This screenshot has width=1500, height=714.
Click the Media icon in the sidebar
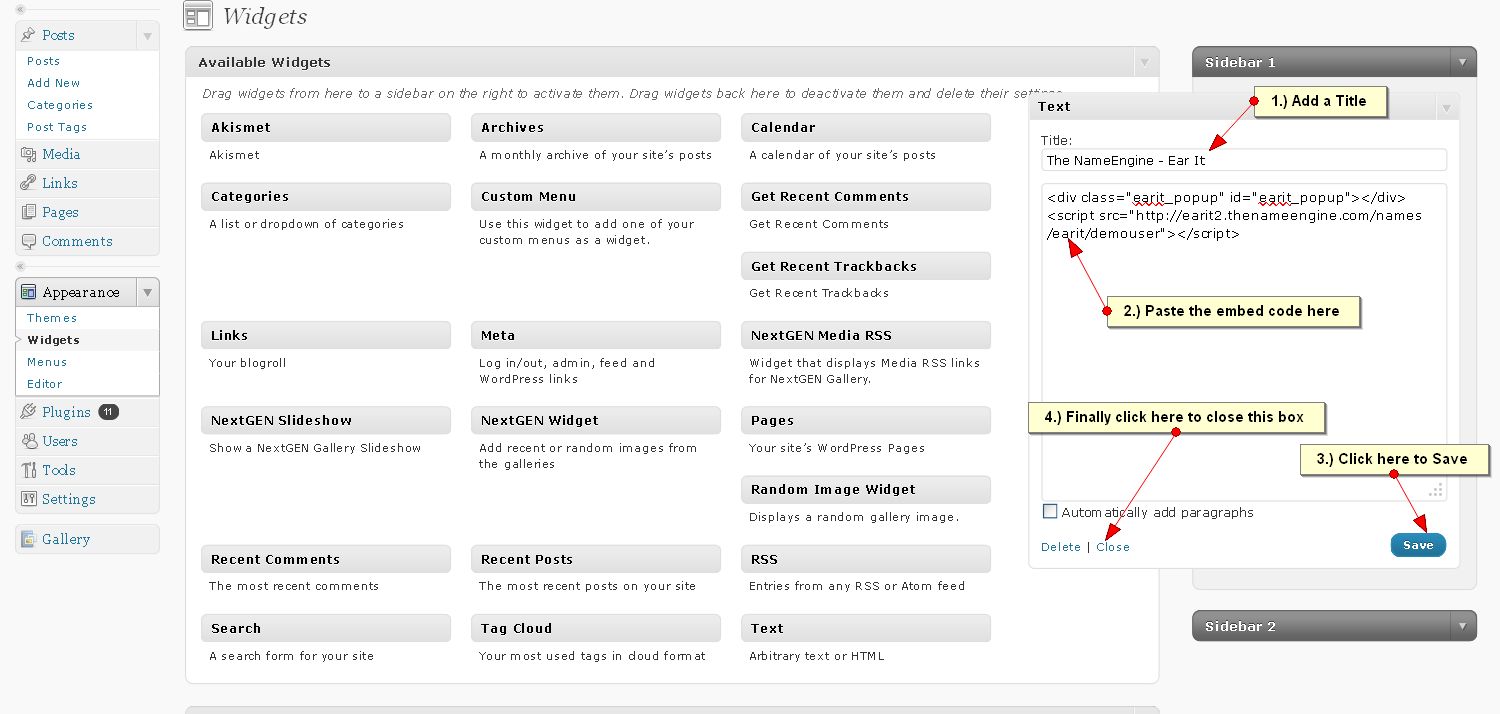click(28, 154)
